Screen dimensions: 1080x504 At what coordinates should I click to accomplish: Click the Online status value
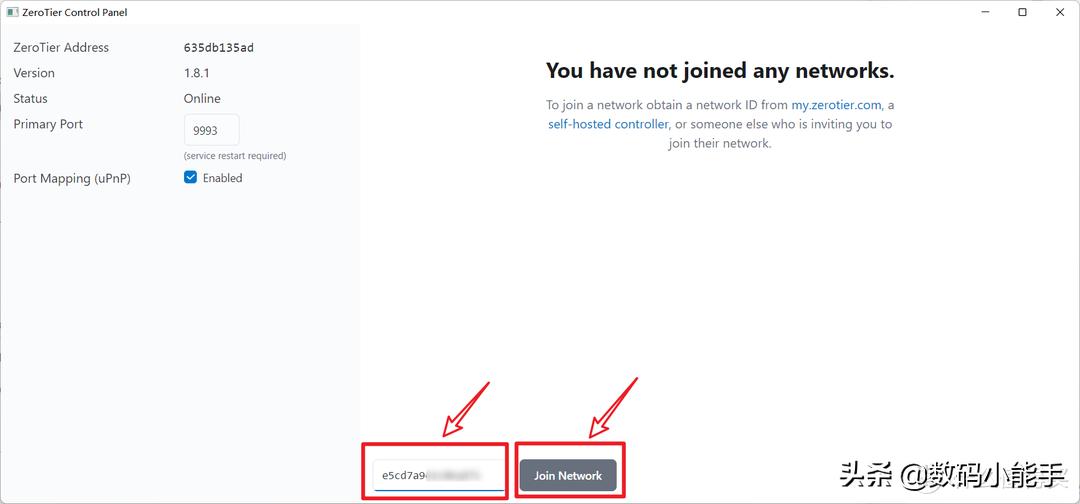pos(202,99)
